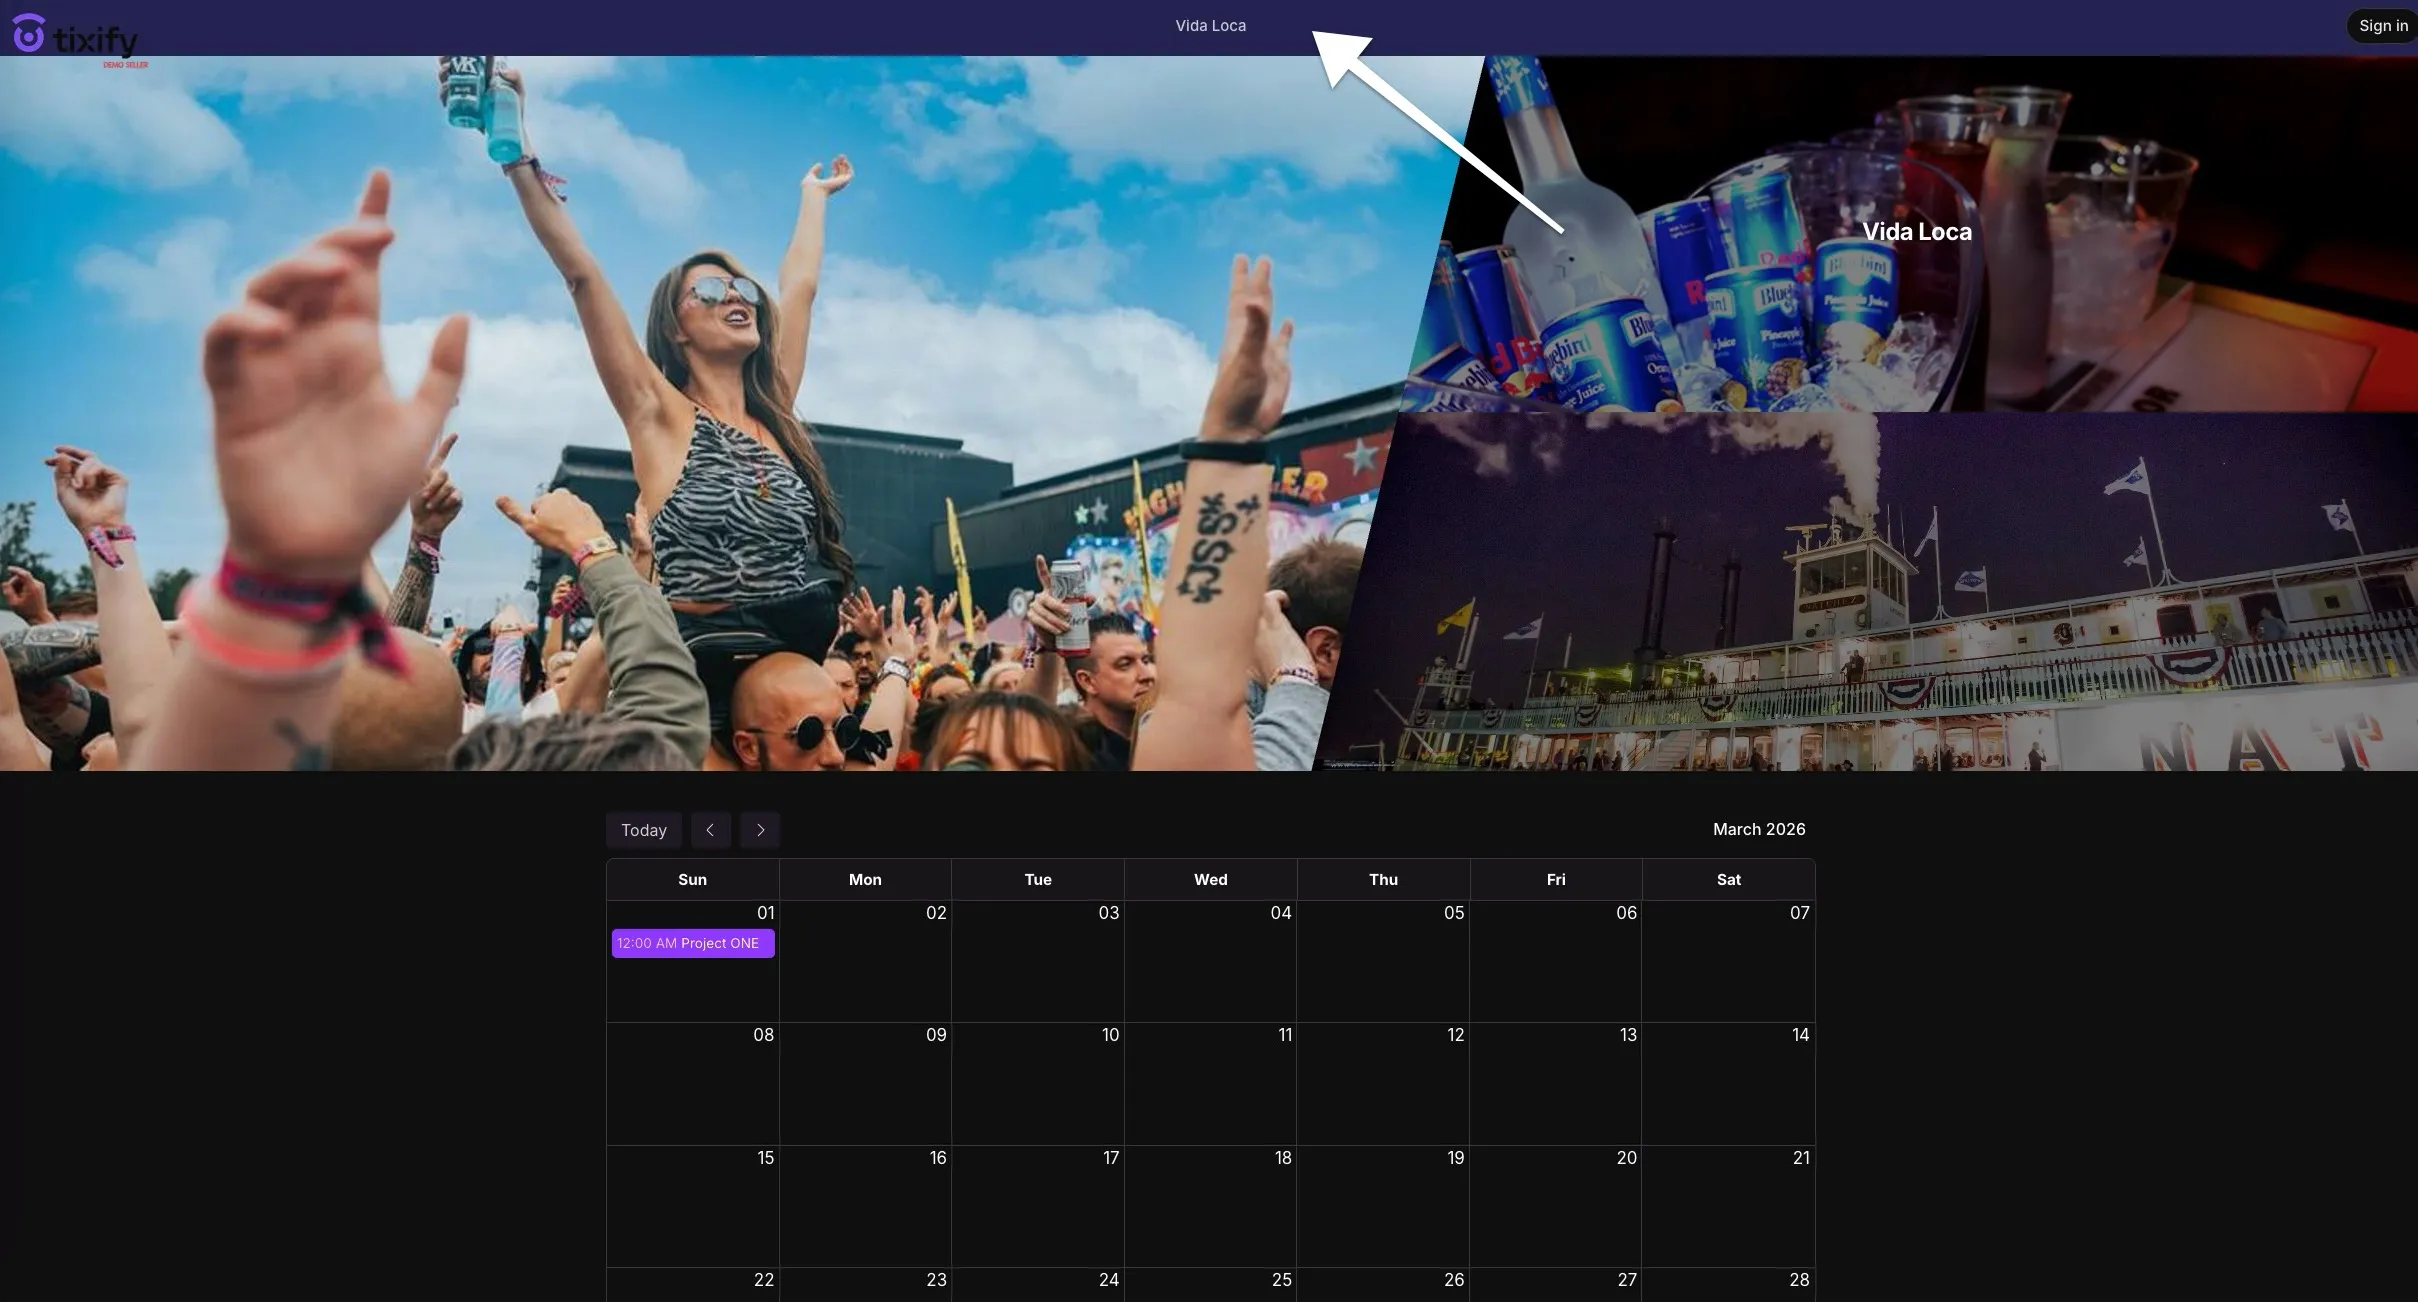Click the Wed column header
Image resolution: width=2418 pixels, height=1302 pixels.
(1211, 880)
